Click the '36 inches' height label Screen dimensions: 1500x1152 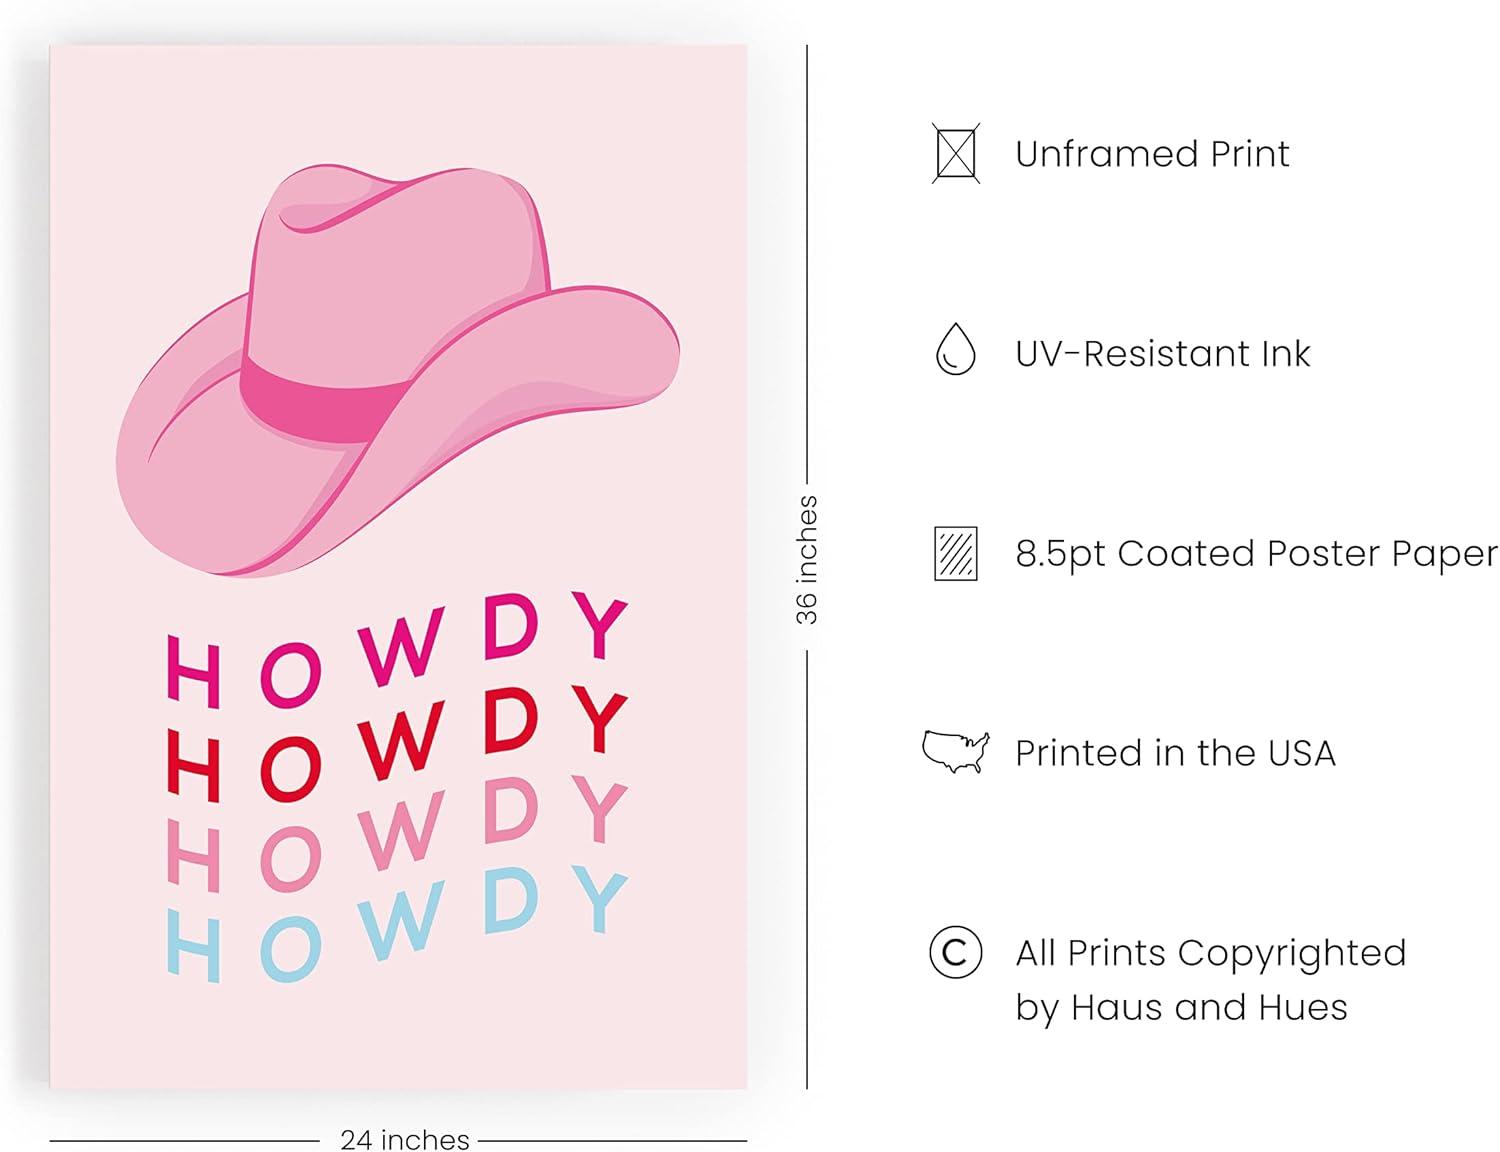click(806, 561)
